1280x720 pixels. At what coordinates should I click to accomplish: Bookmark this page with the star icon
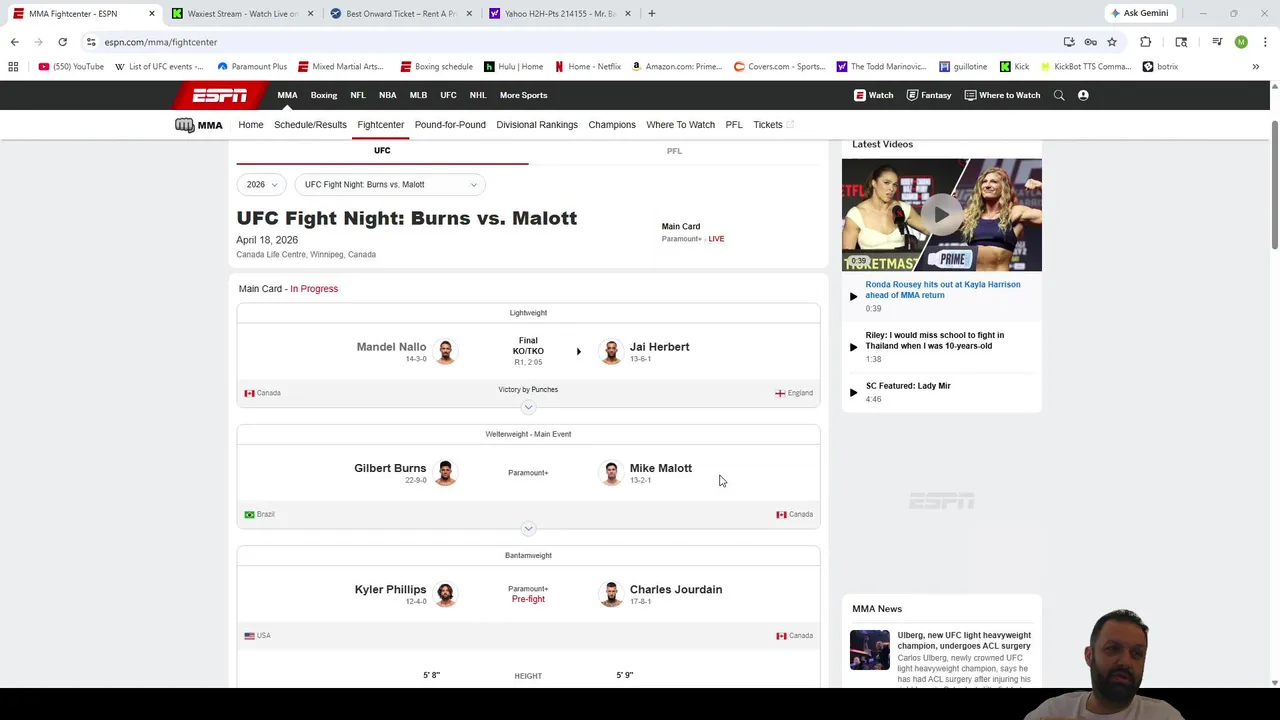coord(1112,42)
